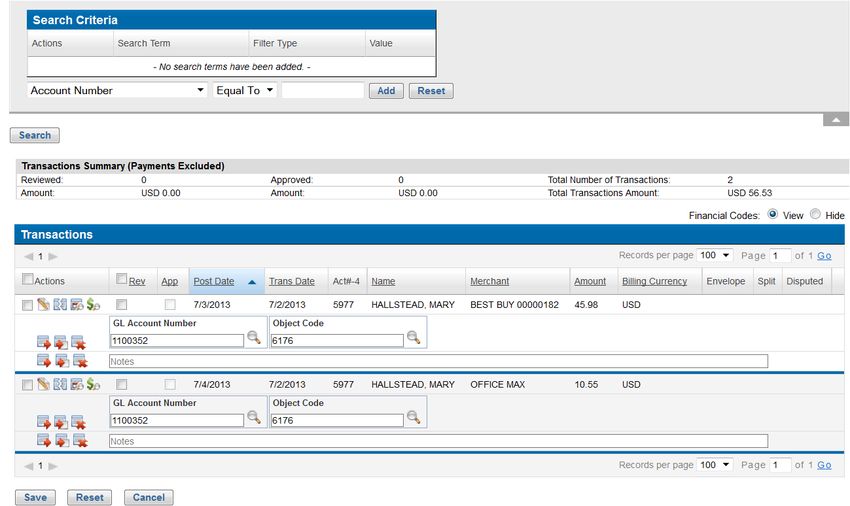The width and height of the screenshot is (850, 506).
Task: Open GL Account Number magnifier lookup for OFFICE MAX
Action: point(254,417)
